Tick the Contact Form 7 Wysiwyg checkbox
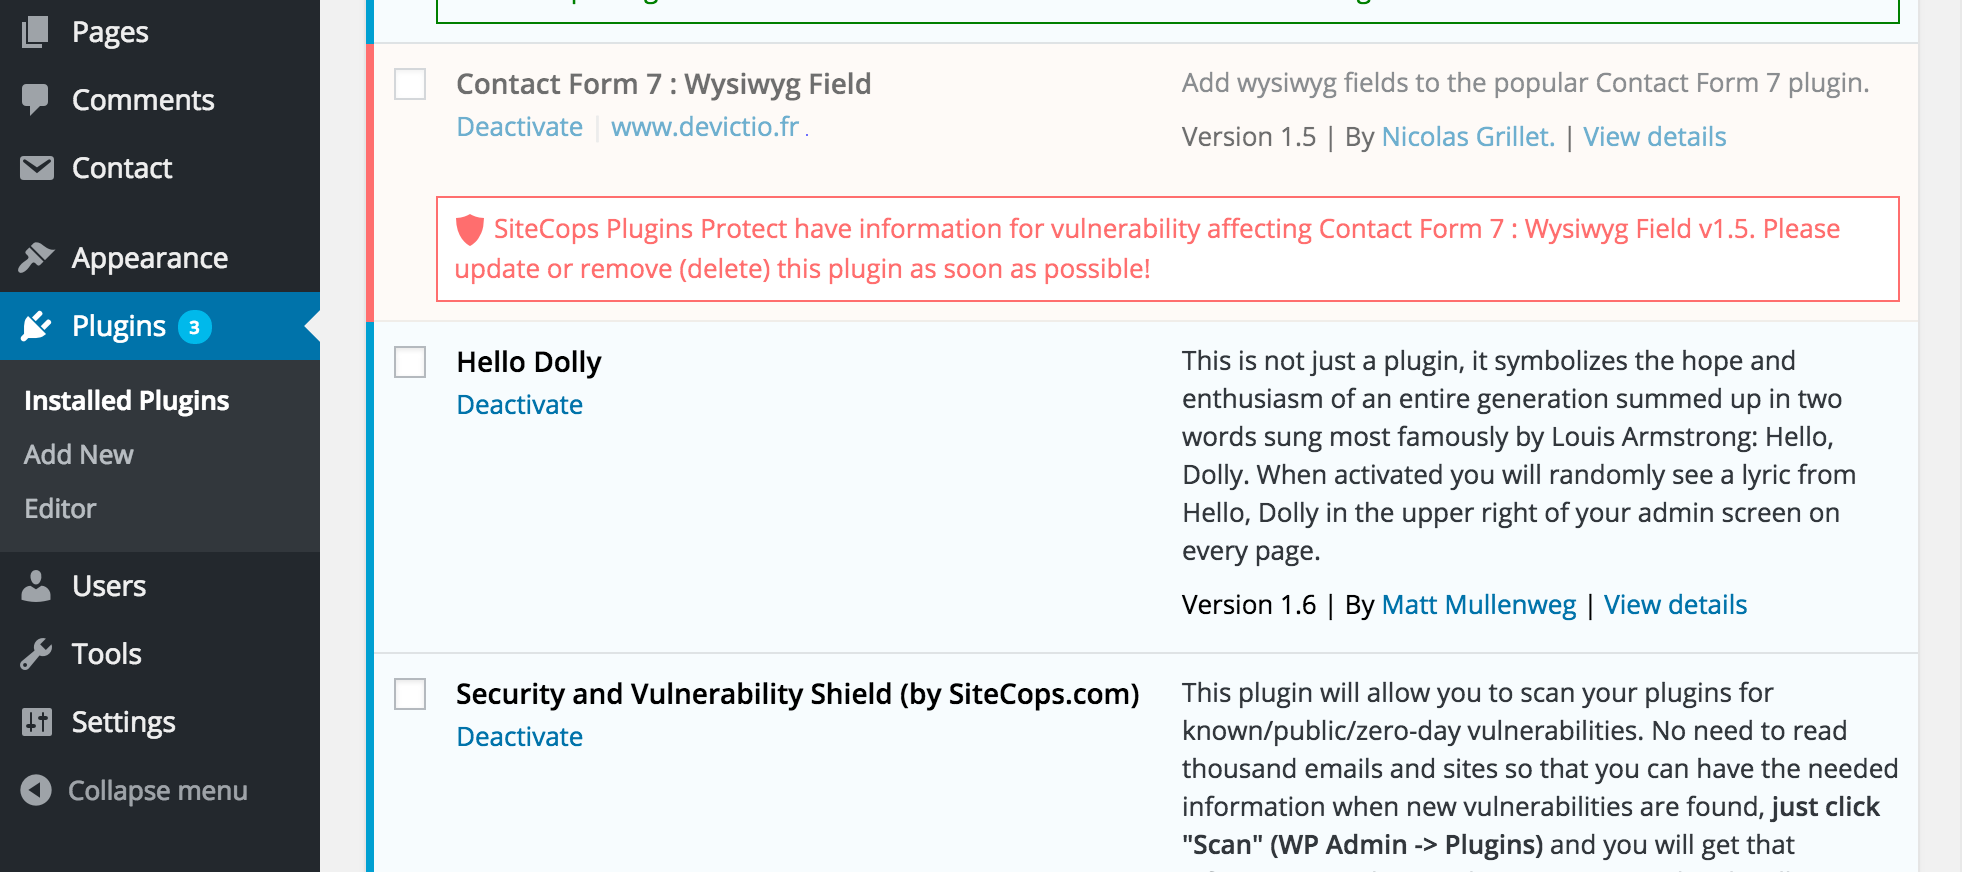Viewport: 1962px width, 872px height. (x=410, y=84)
